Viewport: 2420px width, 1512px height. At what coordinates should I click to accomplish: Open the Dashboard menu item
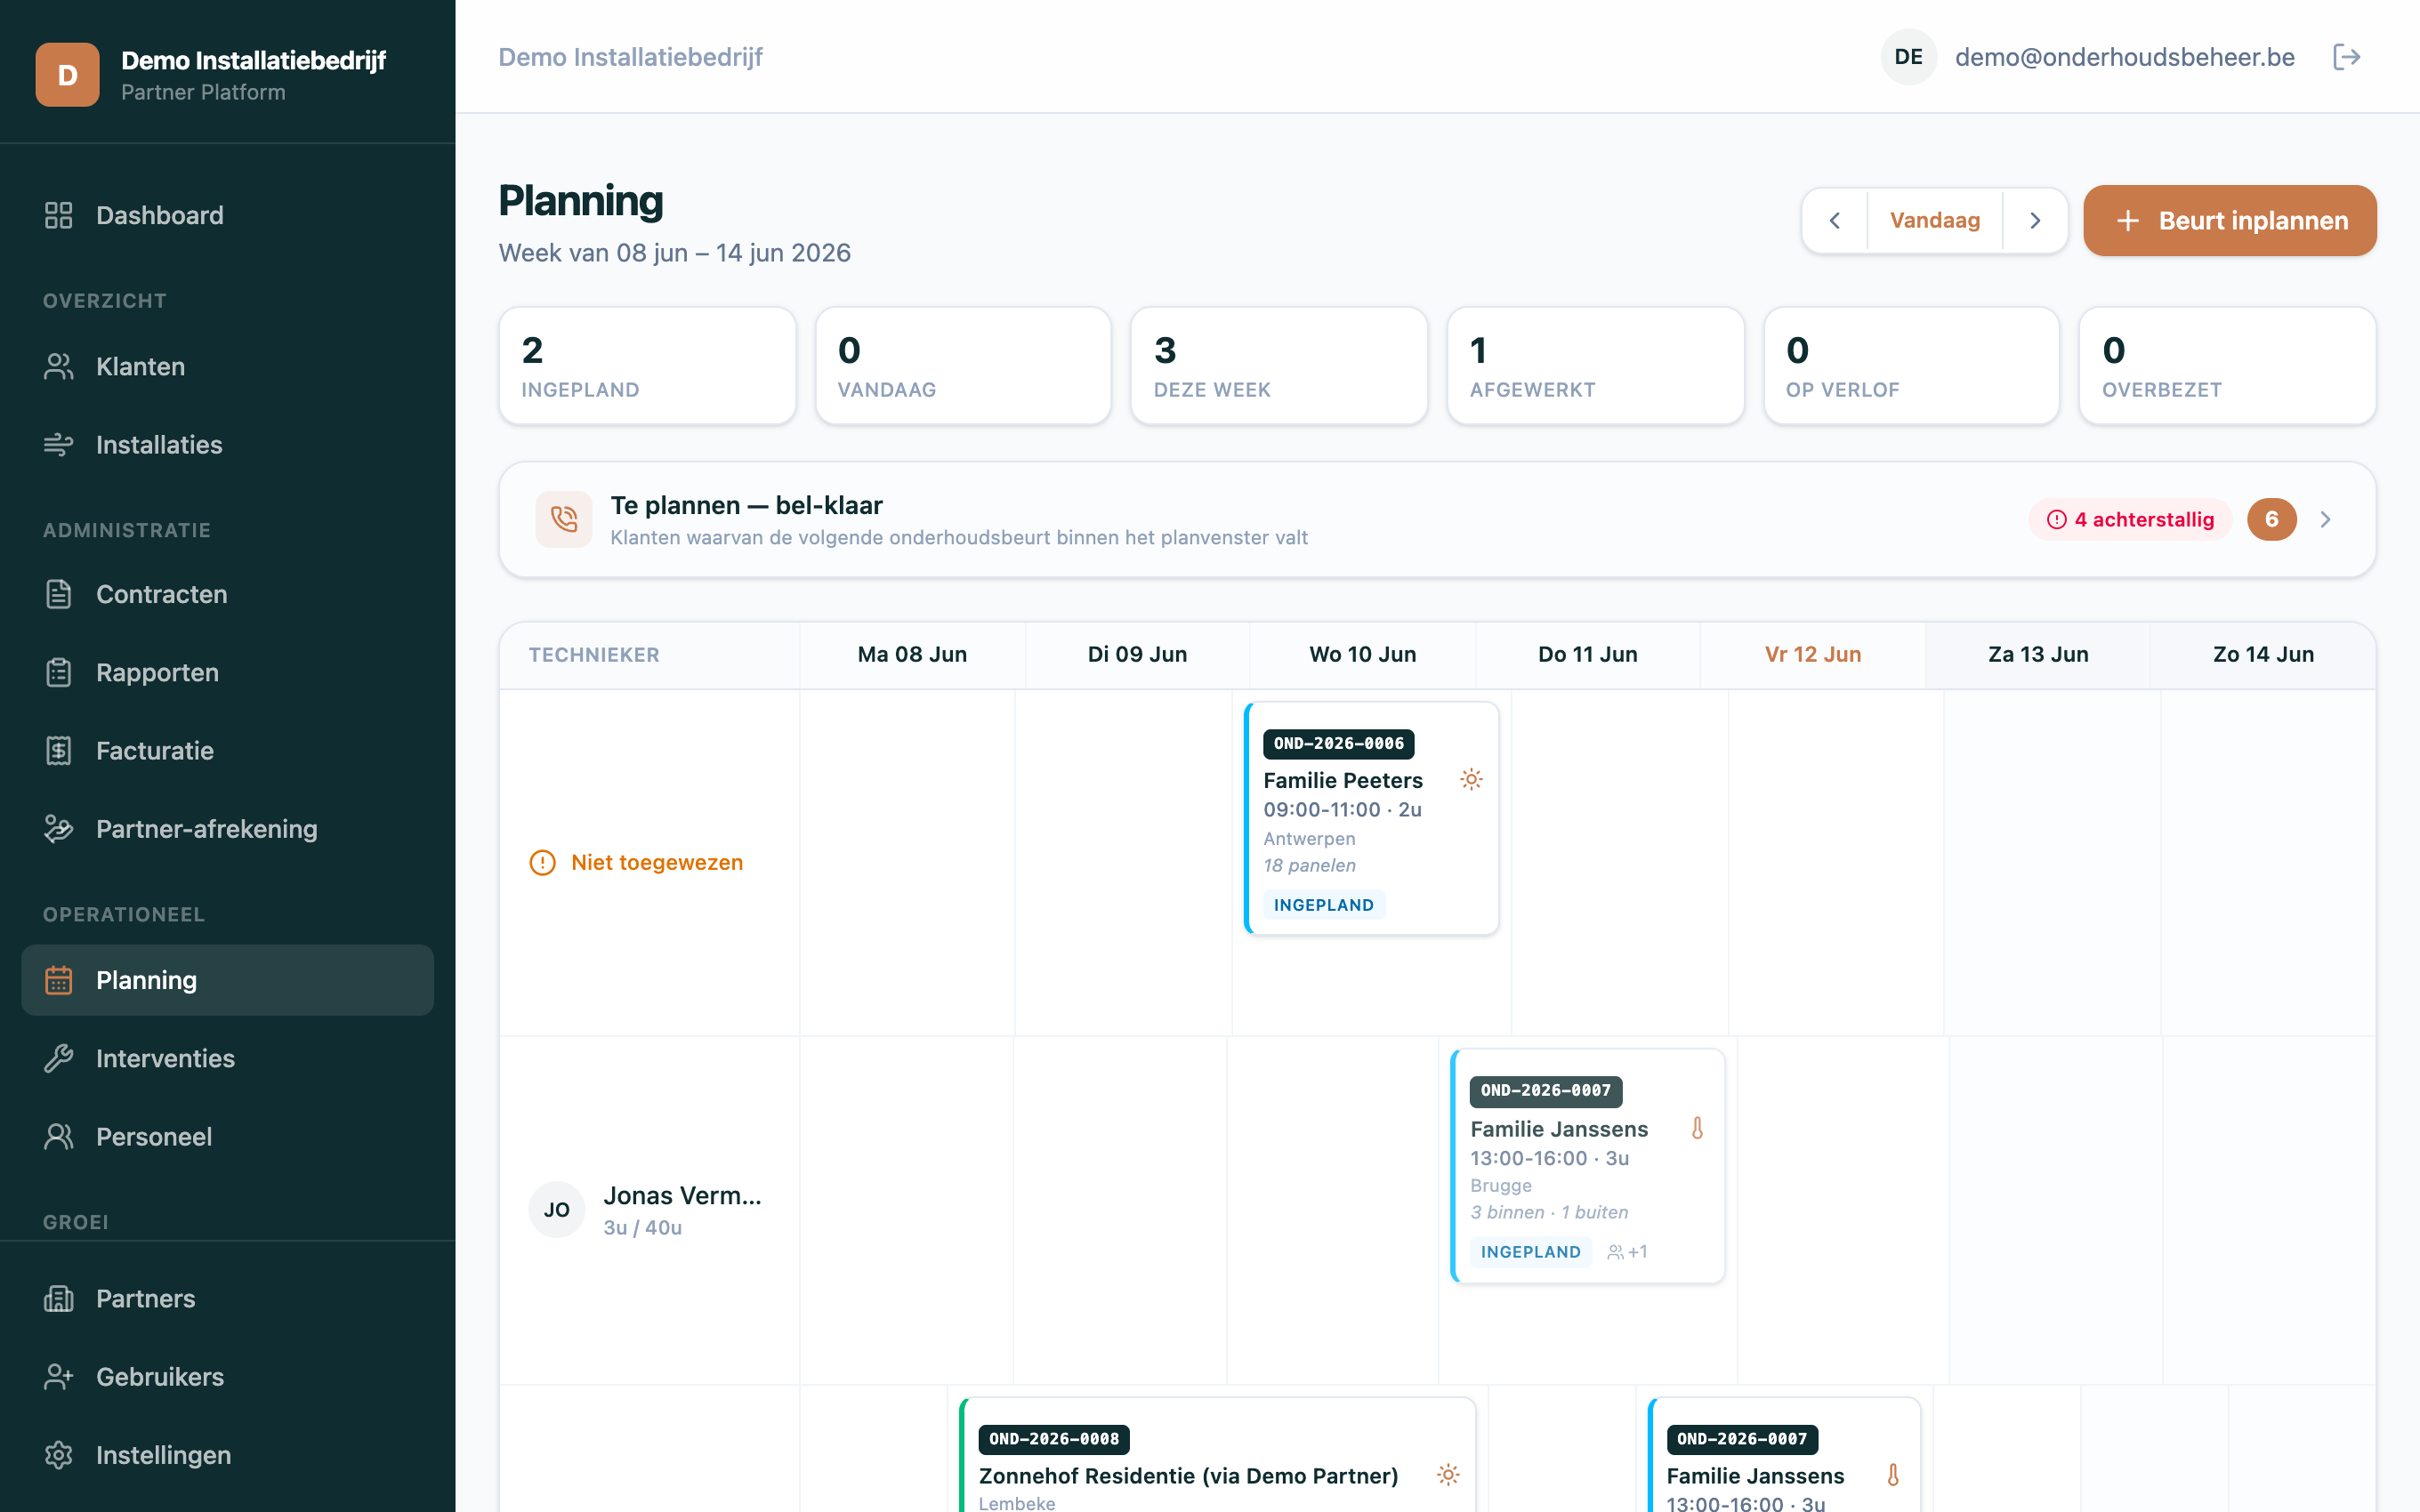pos(228,215)
